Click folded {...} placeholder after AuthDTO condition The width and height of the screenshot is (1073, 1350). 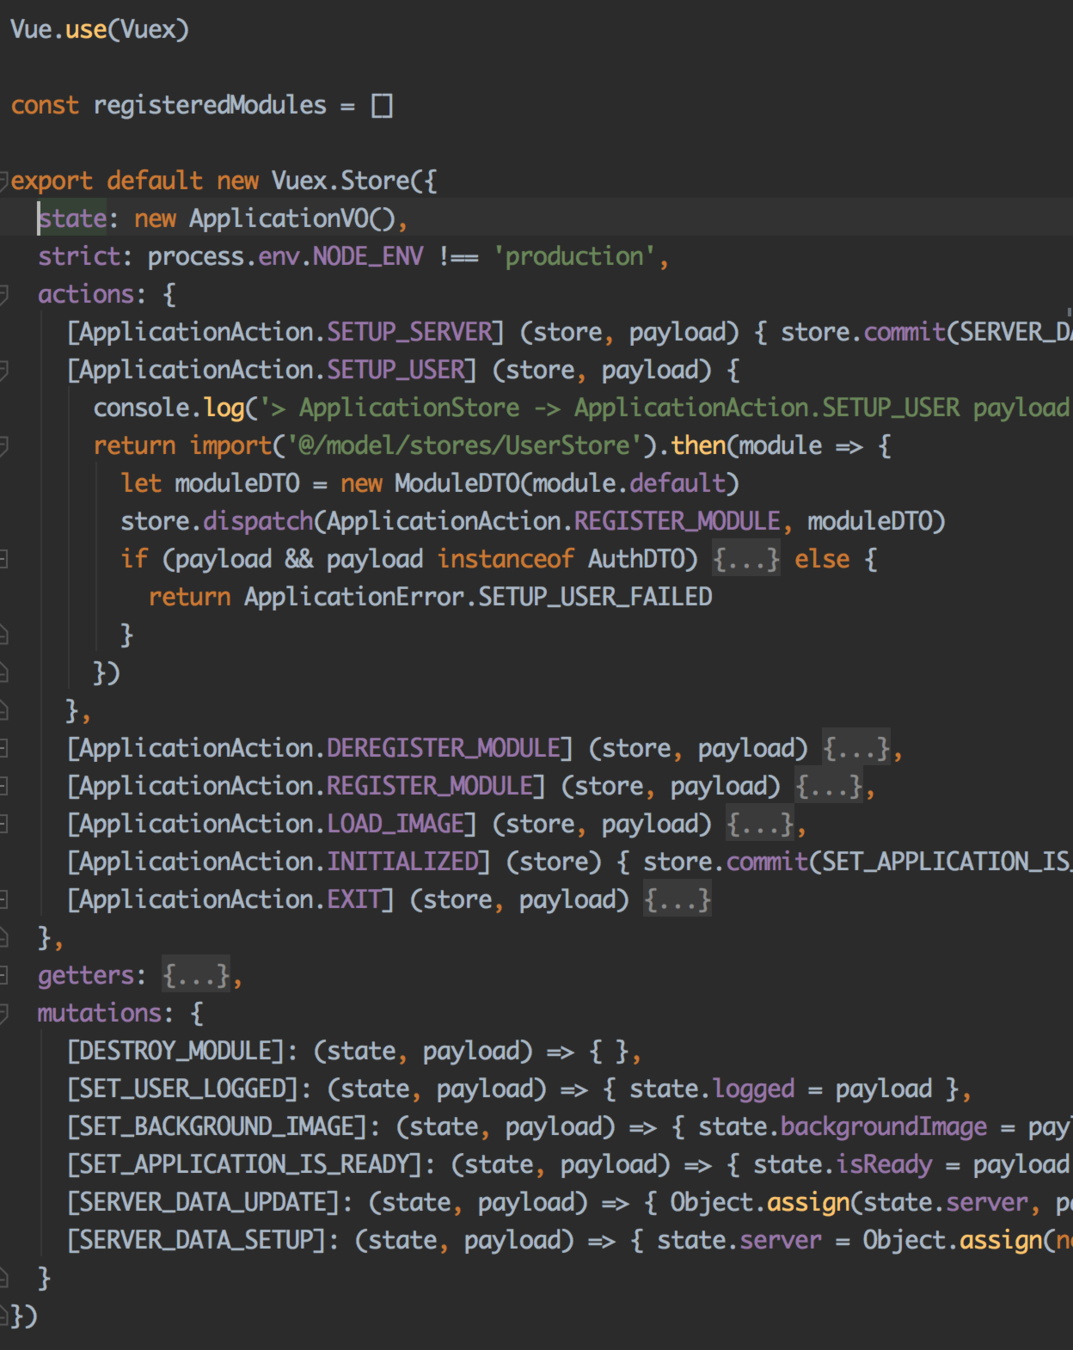pyautogui.click(x=746, y=559)
